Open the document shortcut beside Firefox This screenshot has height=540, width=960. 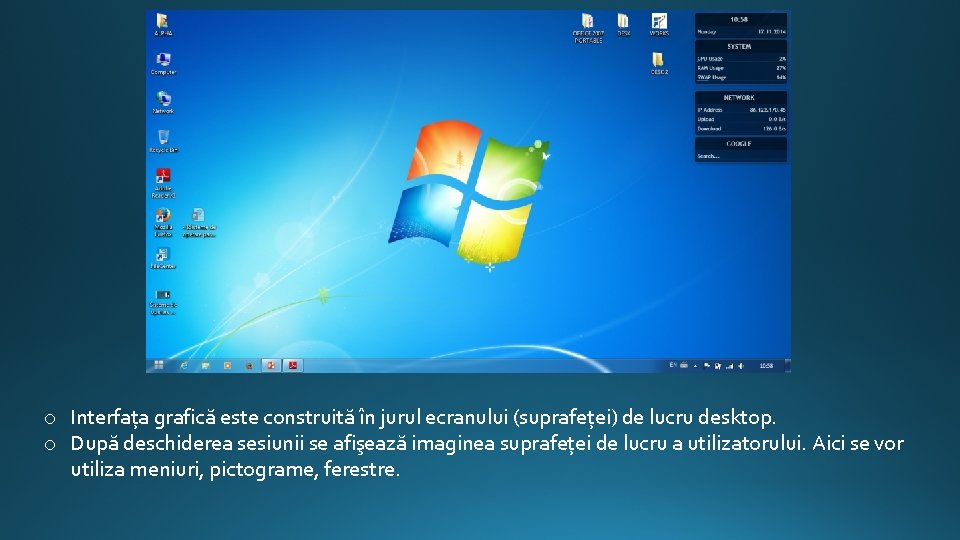click(198, 222)
